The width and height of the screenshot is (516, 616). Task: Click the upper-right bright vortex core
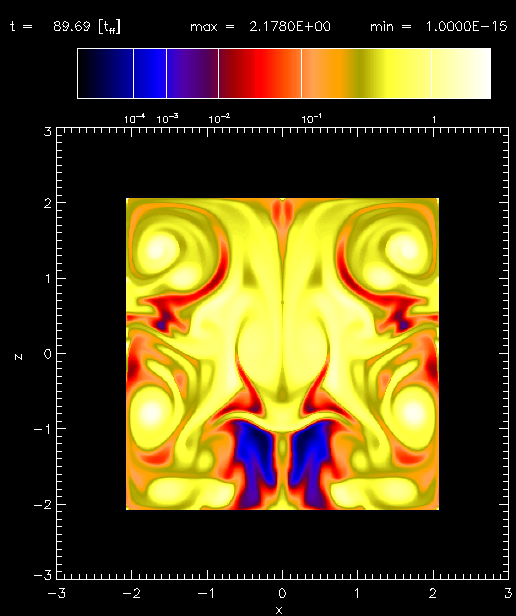click(408, 249)
